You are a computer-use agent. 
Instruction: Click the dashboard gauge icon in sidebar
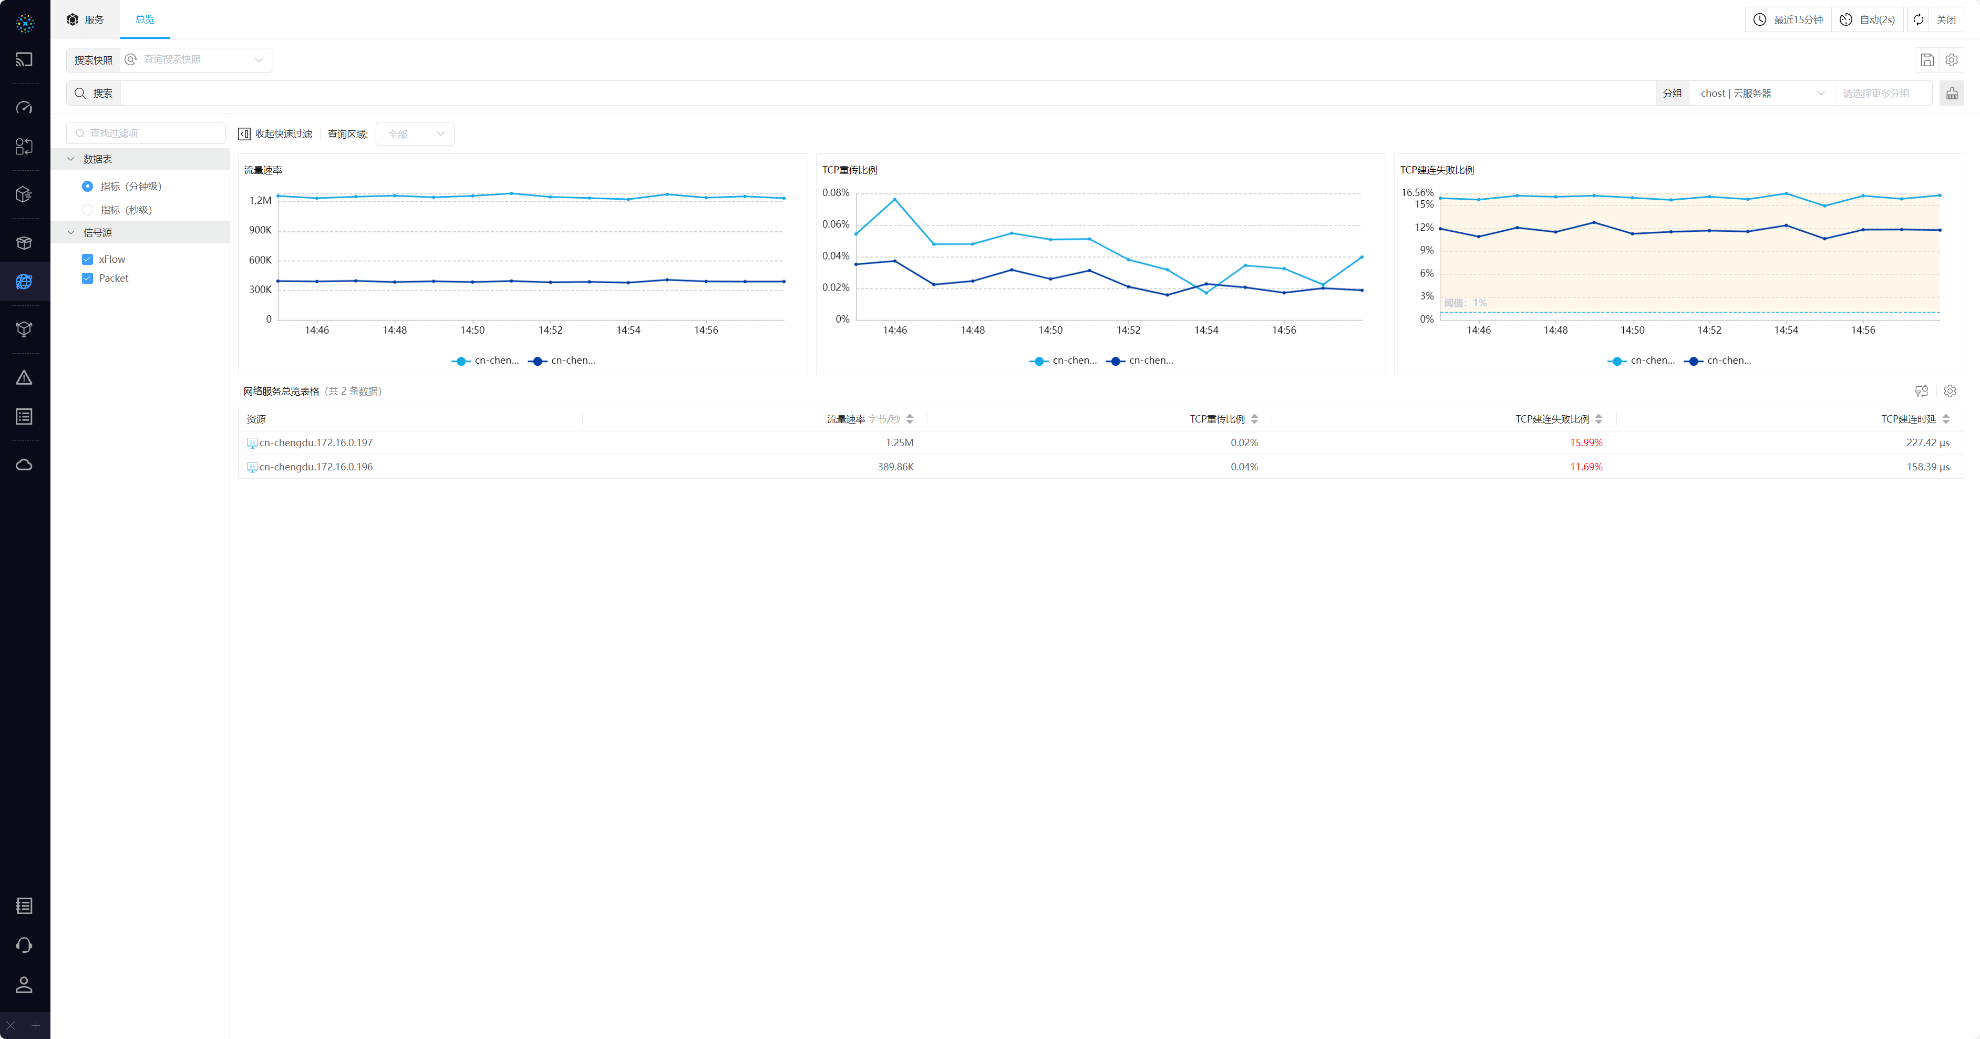(x=24, y=107)
